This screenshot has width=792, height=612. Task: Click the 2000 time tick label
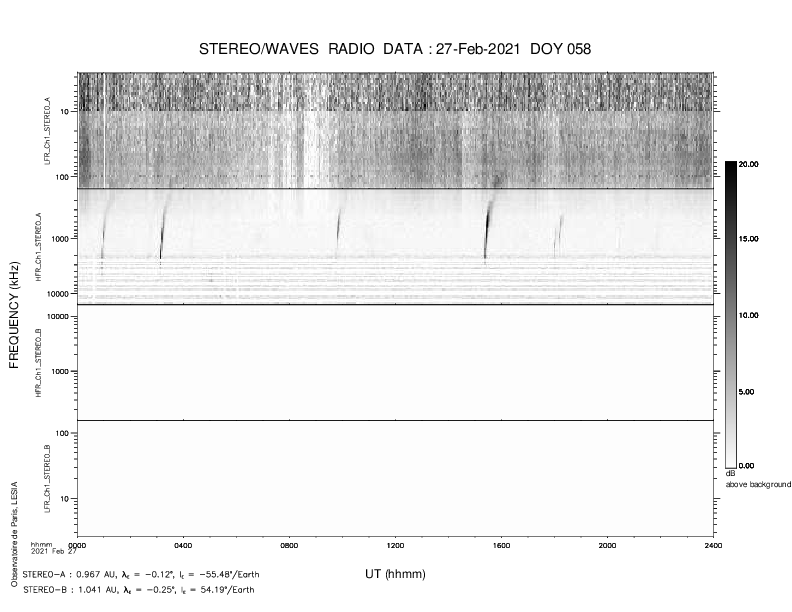point(607,545)
